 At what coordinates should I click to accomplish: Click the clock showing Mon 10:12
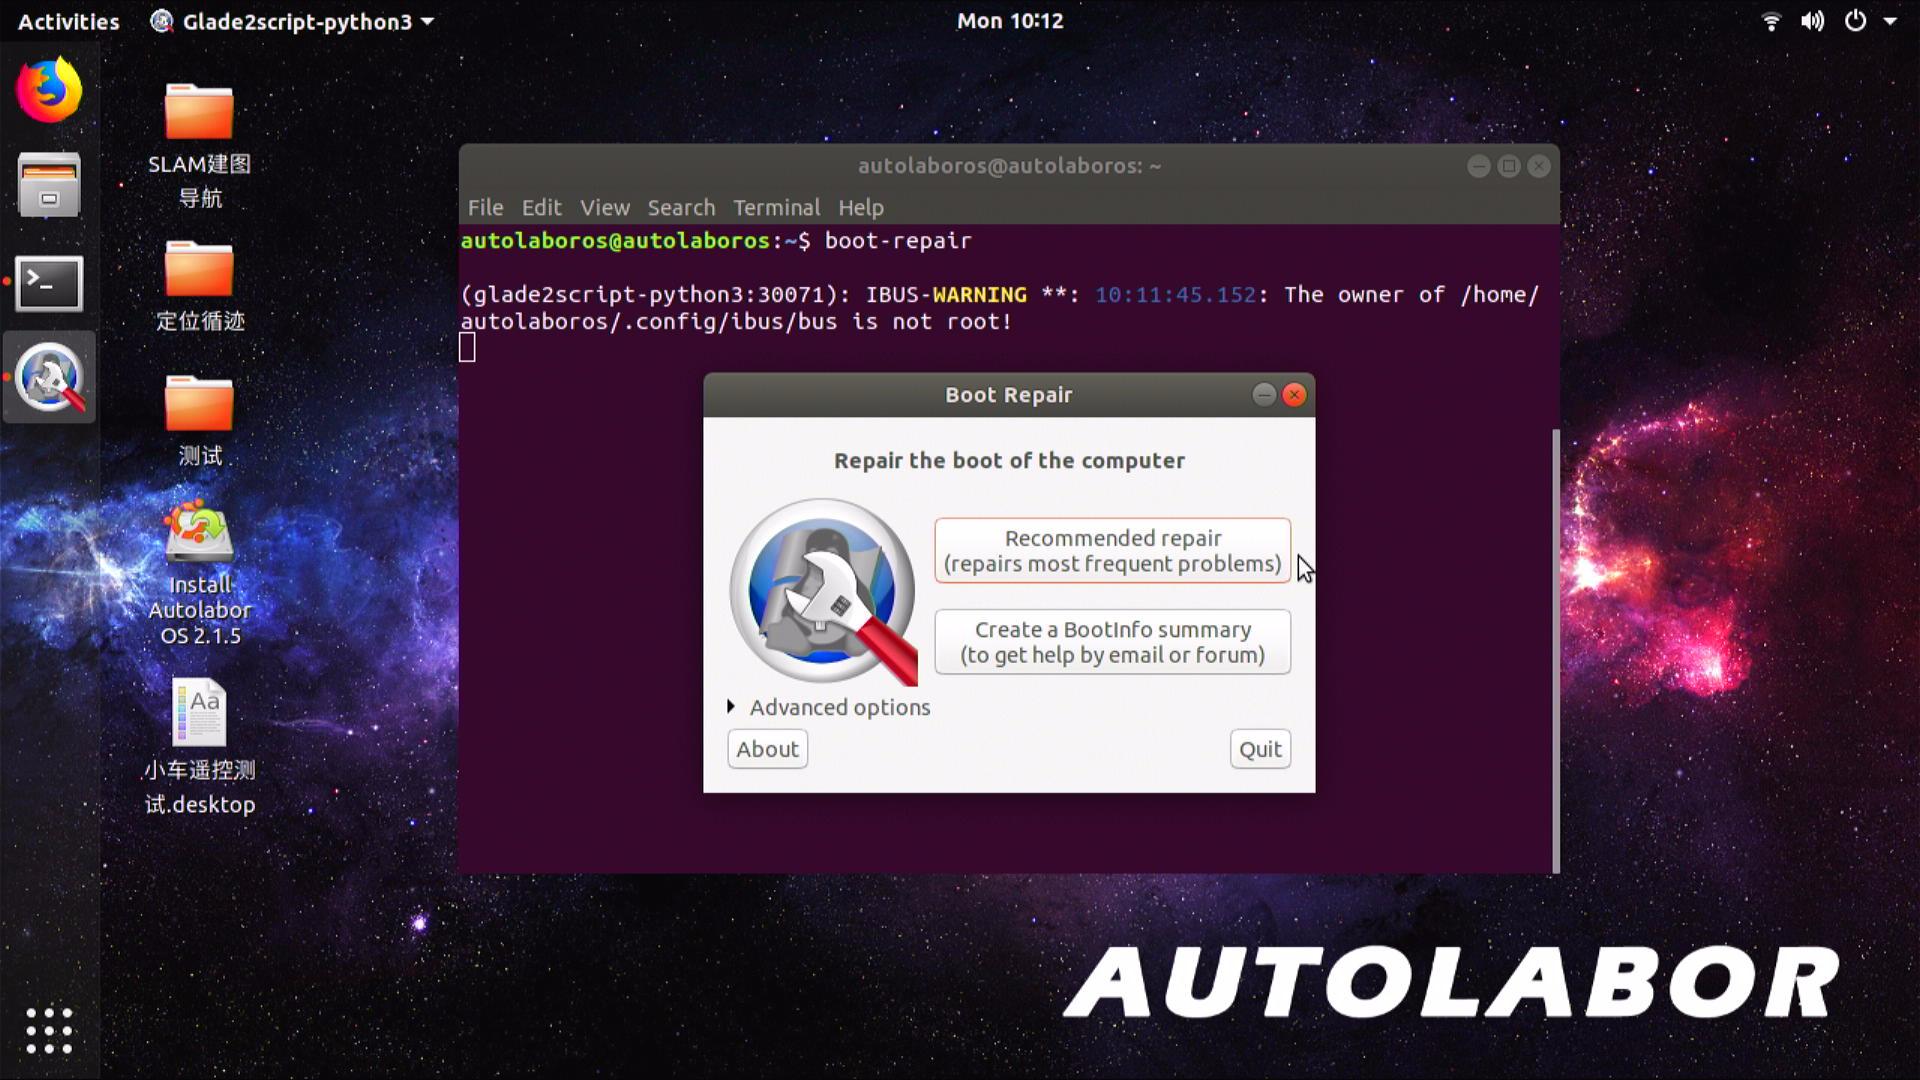pyautogui.click(x=1009, y=21)
